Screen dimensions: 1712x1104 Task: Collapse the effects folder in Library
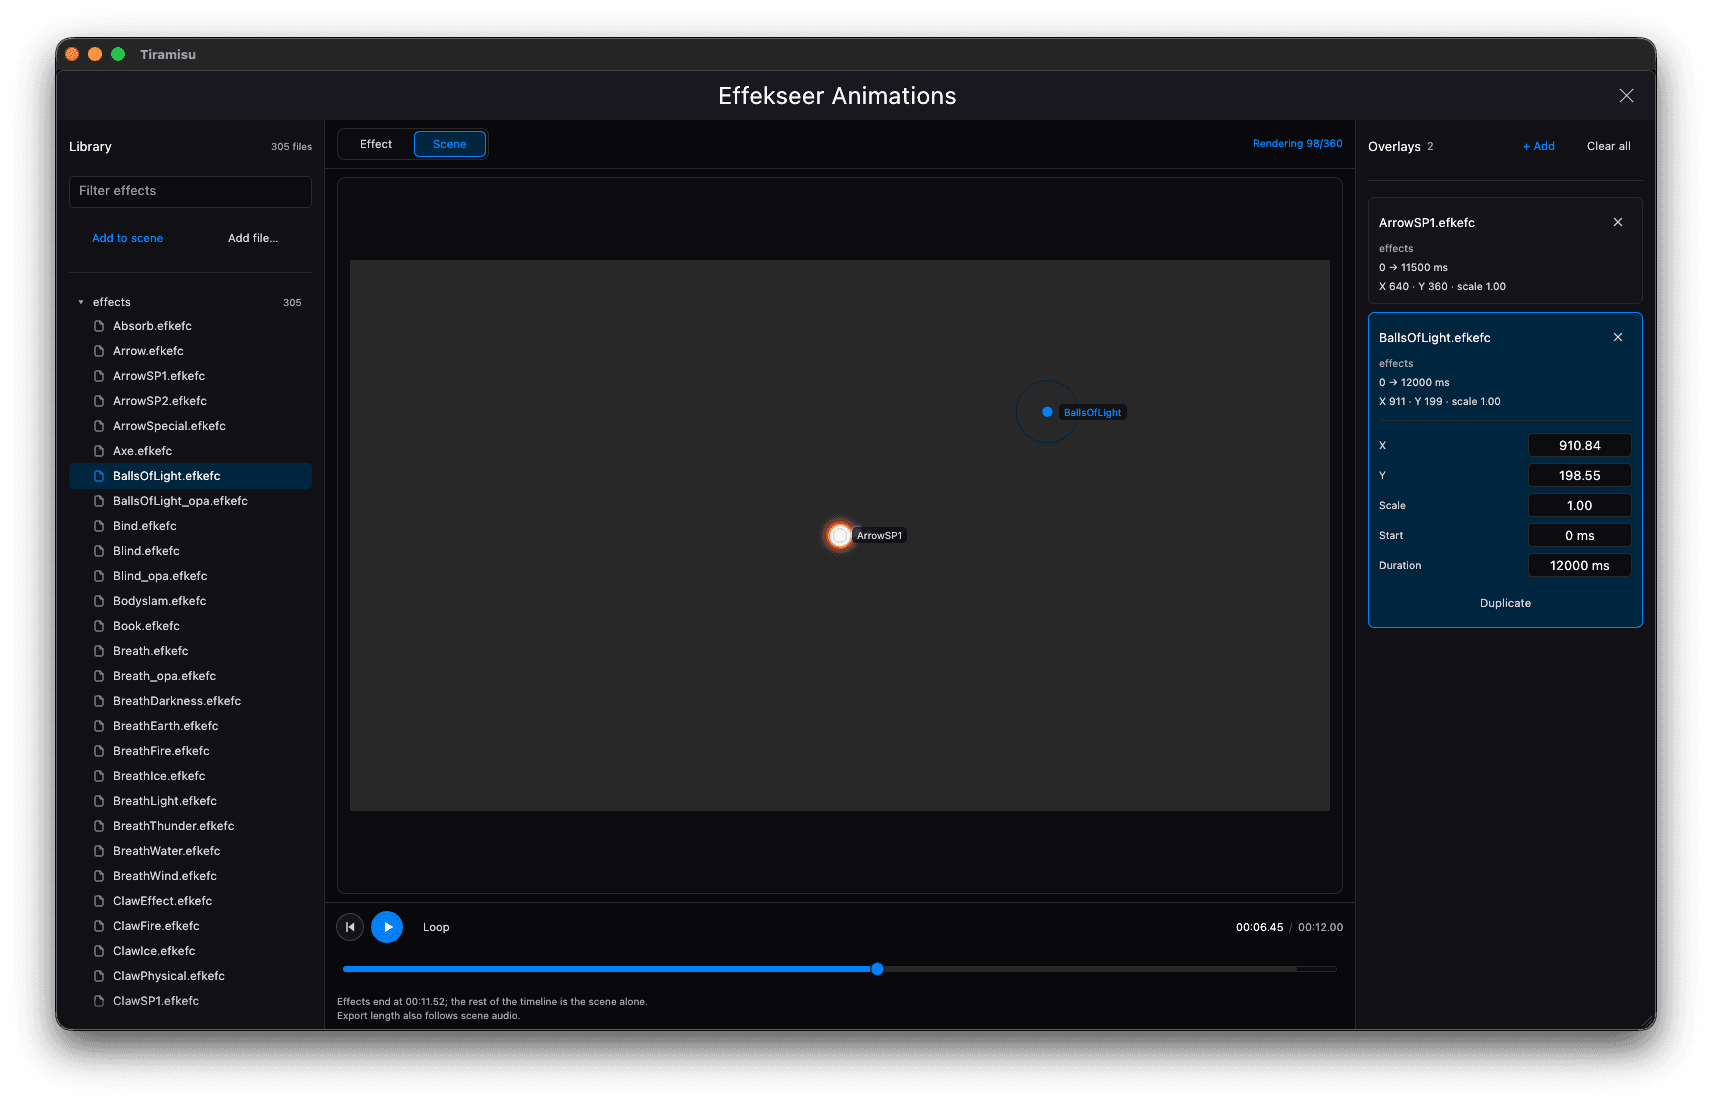click(x=81, y=302)
